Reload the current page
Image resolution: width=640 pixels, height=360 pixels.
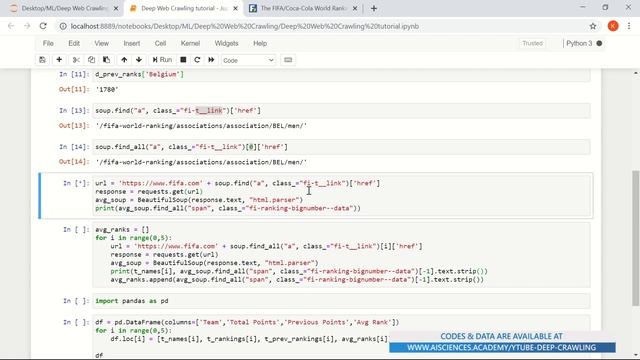(x=43, y=26)
